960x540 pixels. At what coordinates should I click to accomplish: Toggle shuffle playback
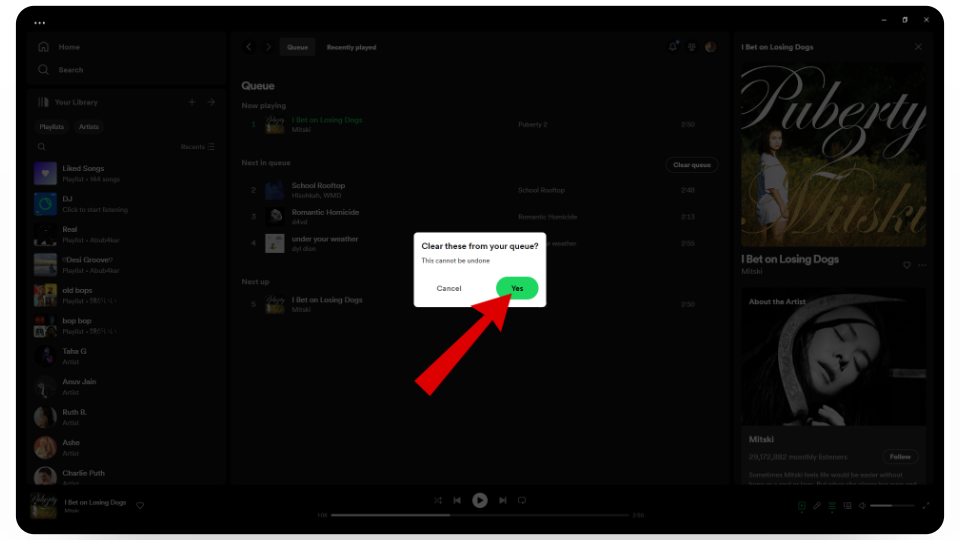click(x=438, y=500)
